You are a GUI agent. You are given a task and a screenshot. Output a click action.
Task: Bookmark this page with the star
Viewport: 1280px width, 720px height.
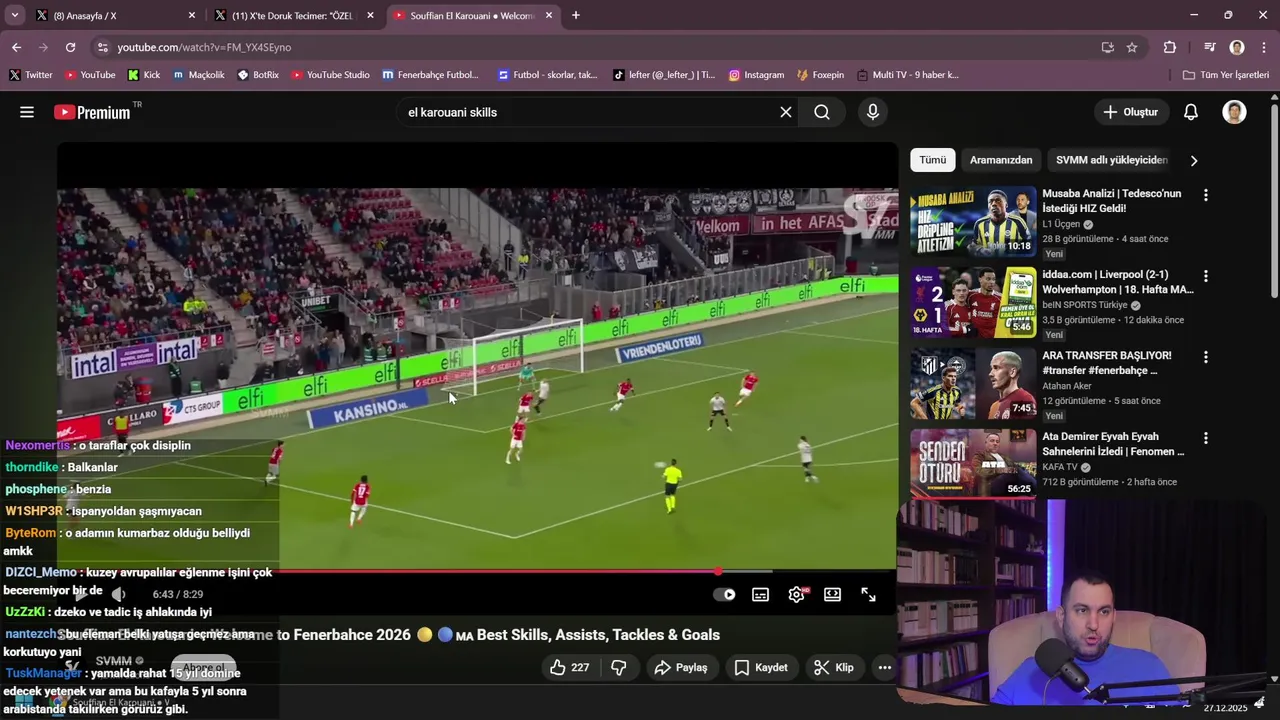pyautogui.click(x=1132, y=47)
